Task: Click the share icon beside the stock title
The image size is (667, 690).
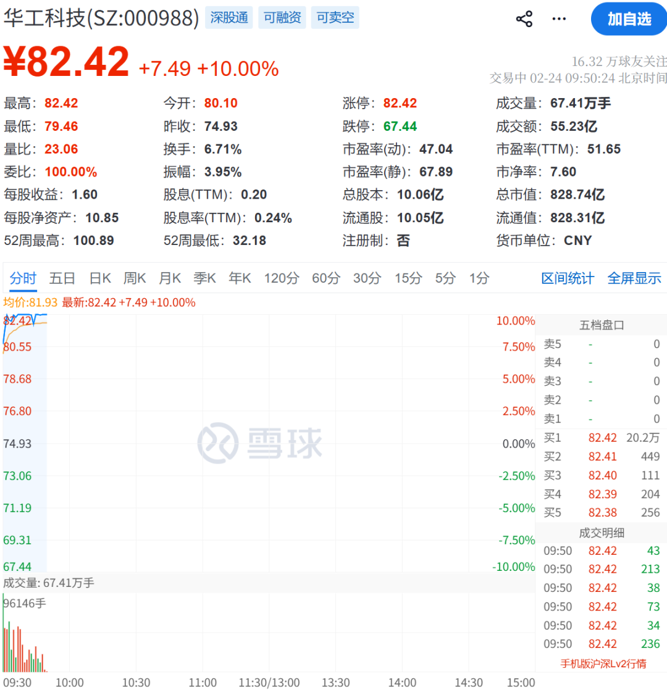Action: (523, 18)
